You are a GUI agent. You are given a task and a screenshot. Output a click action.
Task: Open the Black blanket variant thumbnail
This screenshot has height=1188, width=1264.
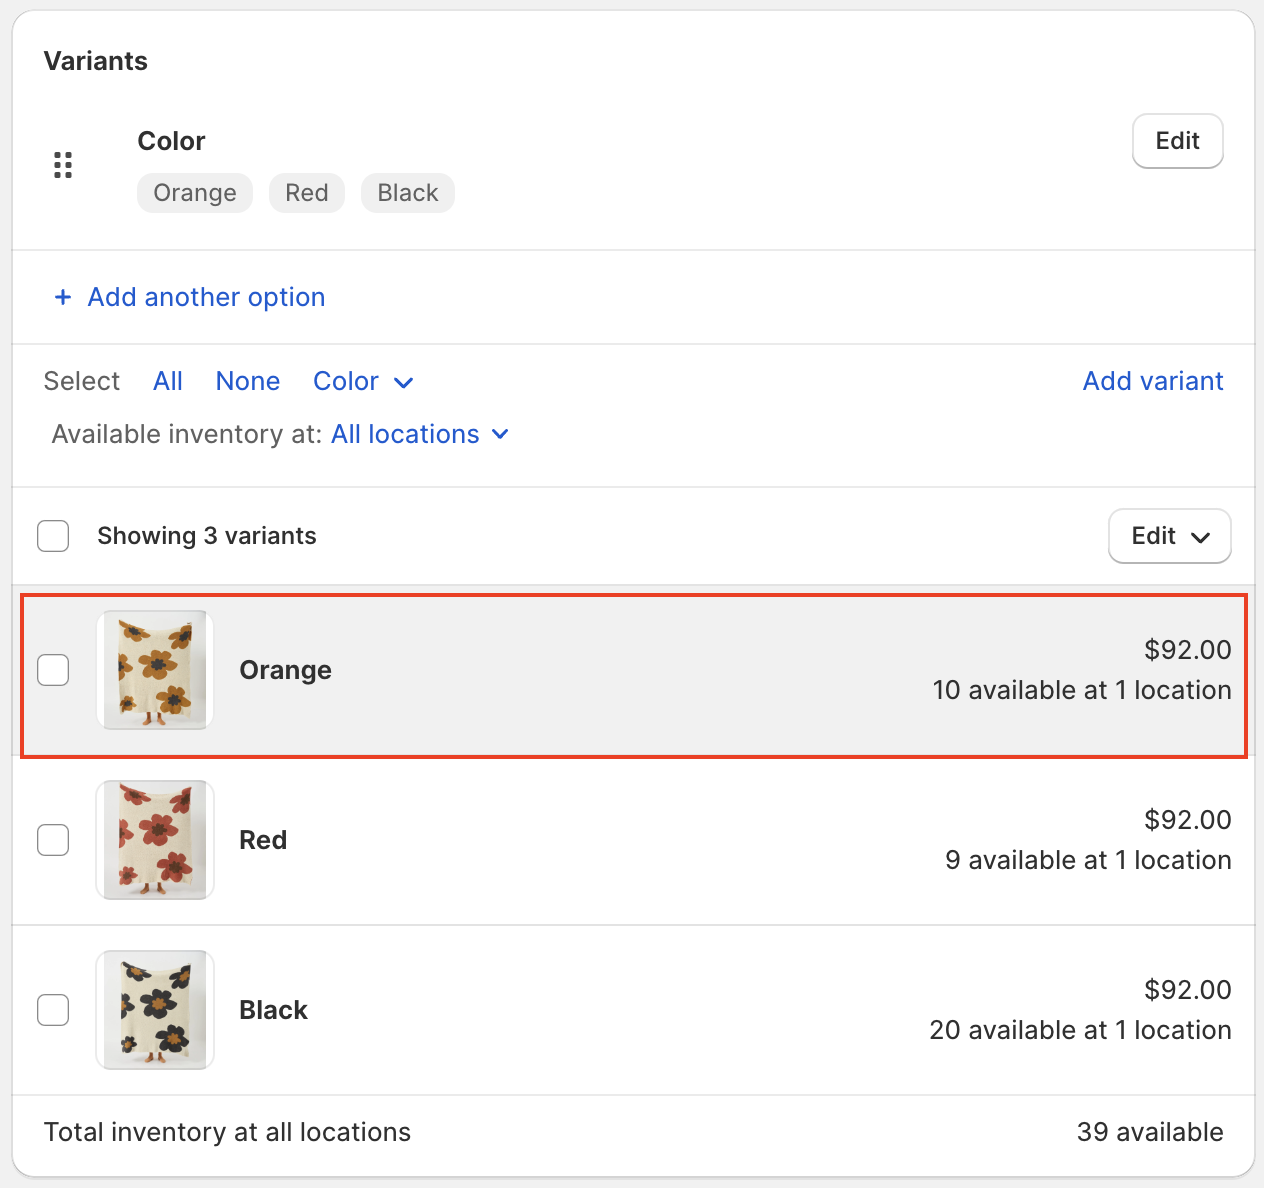coord(155,1010)
